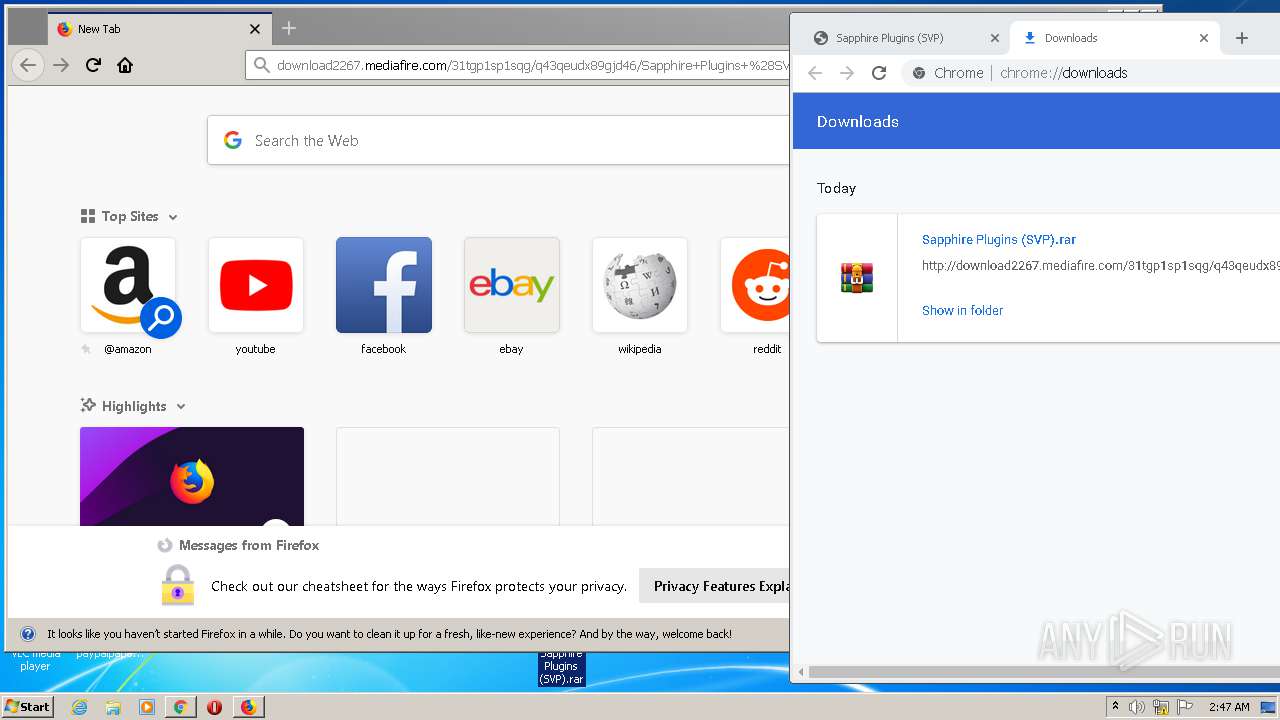Open the Windows Start menu
The height and width of the screenshot is (720, 1280).
(28, 707)
